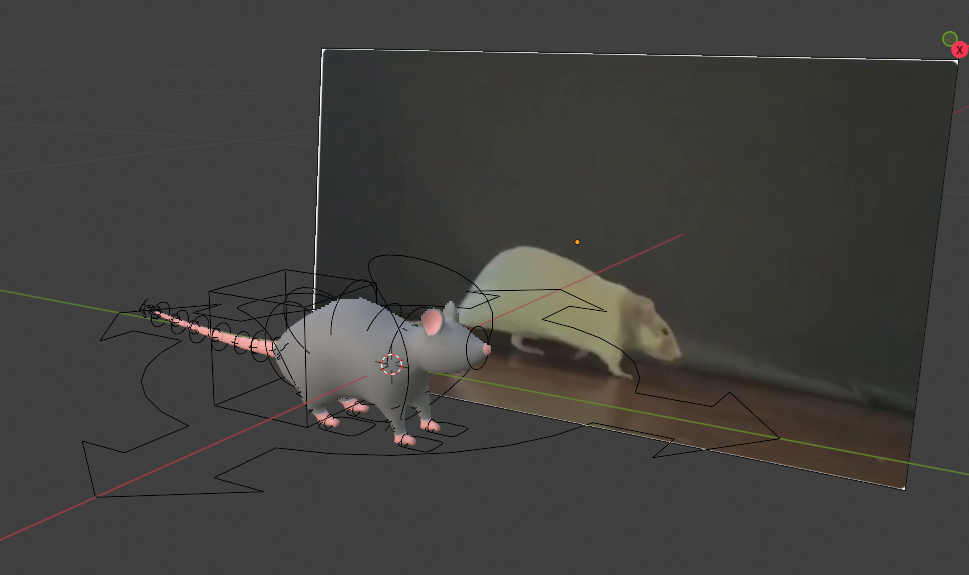Select the circular nose control on rat's snout
Screen dimensions: 969x575
(x=476, y=347)
